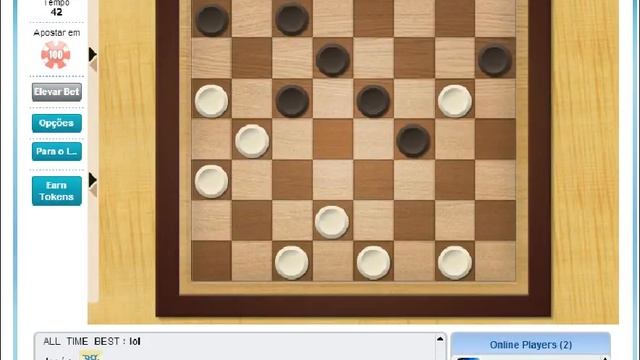The height and width of the screenshot is (360, 640).
Task: Pick bottom-row white piece in fifth column
Action: (x=373, y=262)
